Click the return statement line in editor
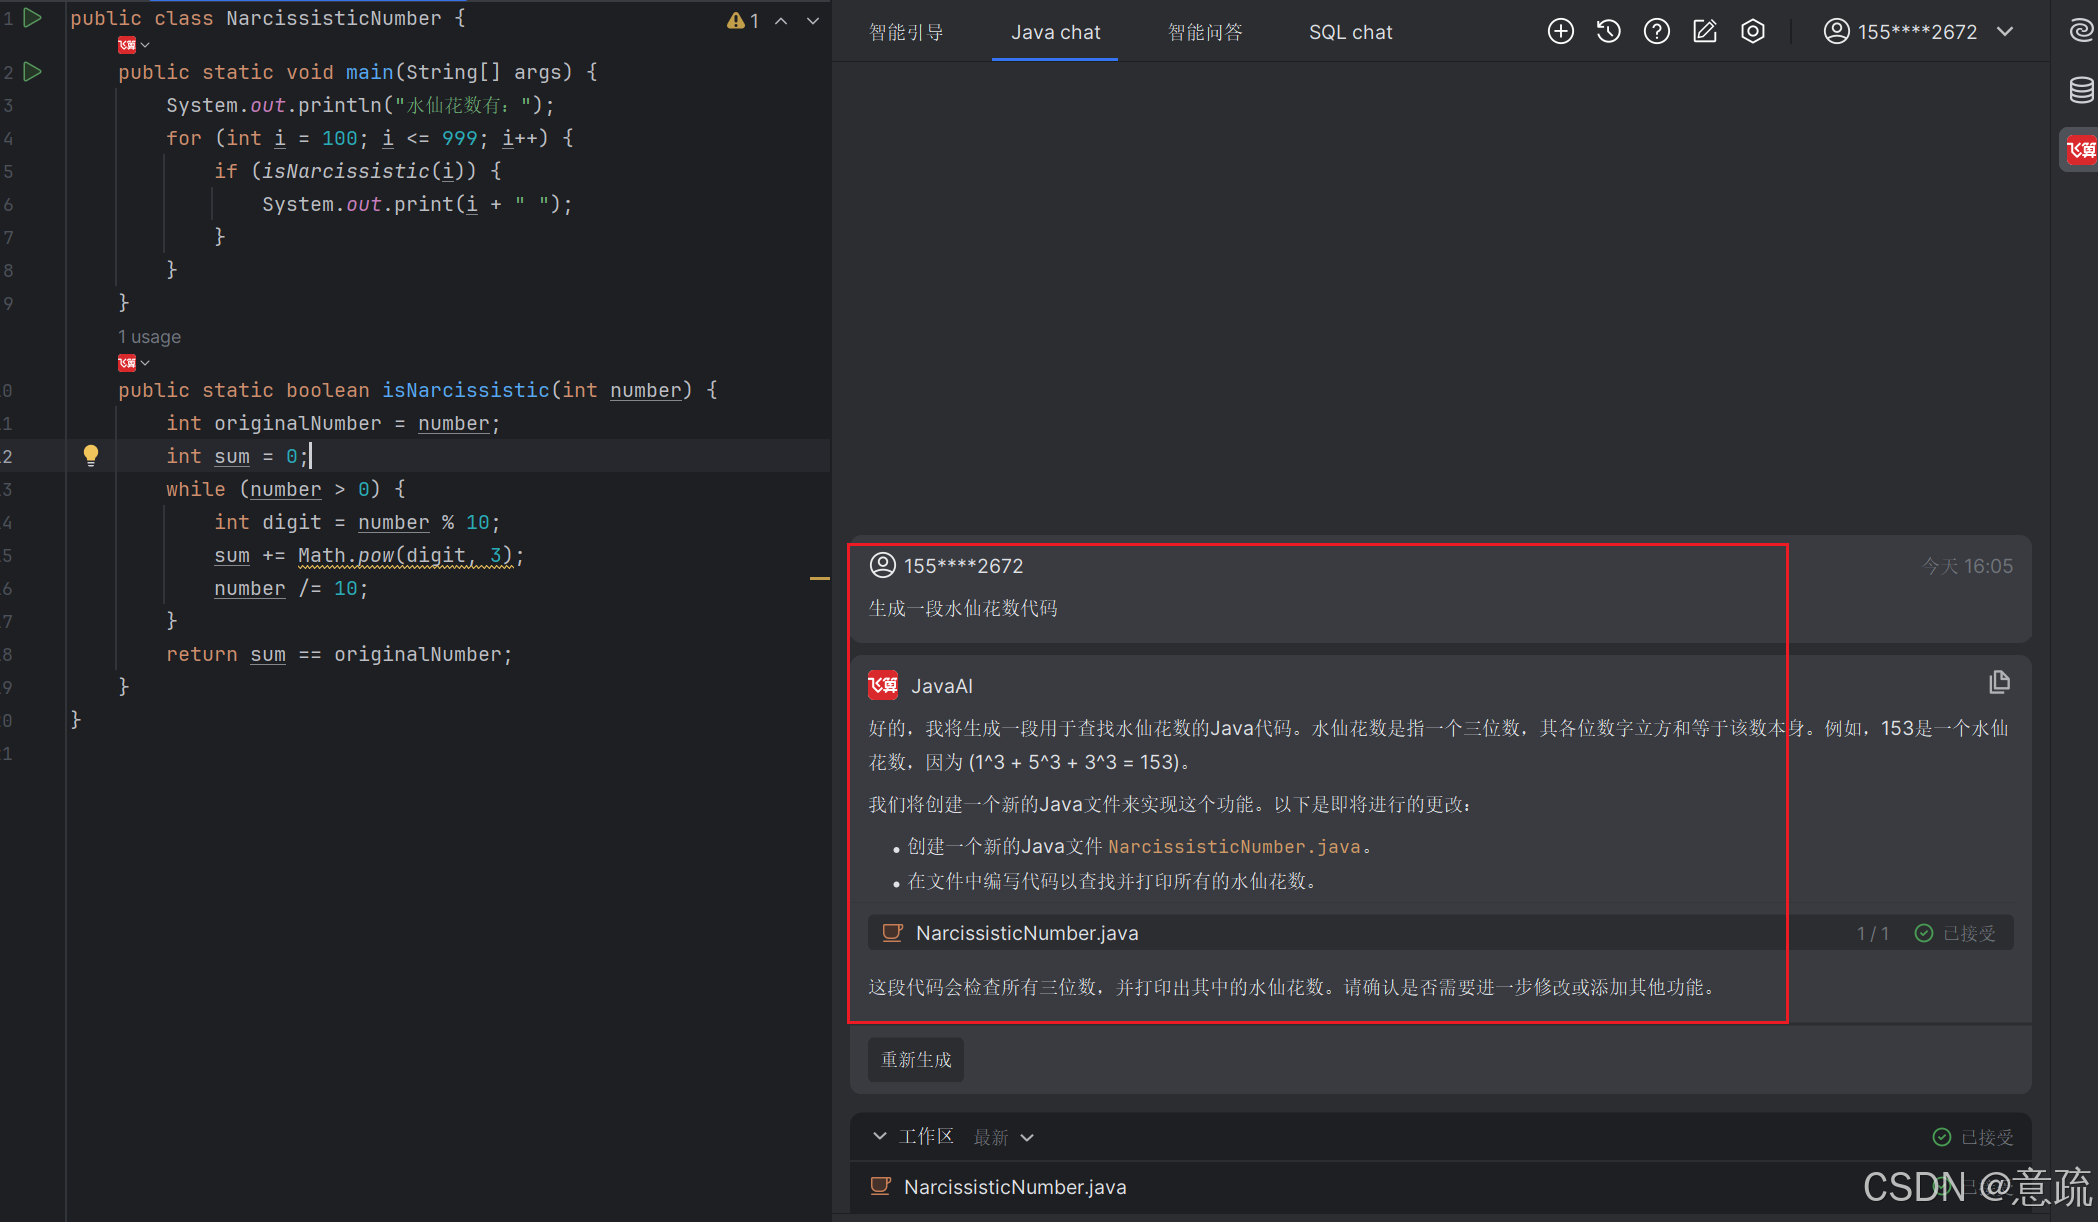Image resolution: width=2098 pixels, height=1222 pixels. [339, 654]
